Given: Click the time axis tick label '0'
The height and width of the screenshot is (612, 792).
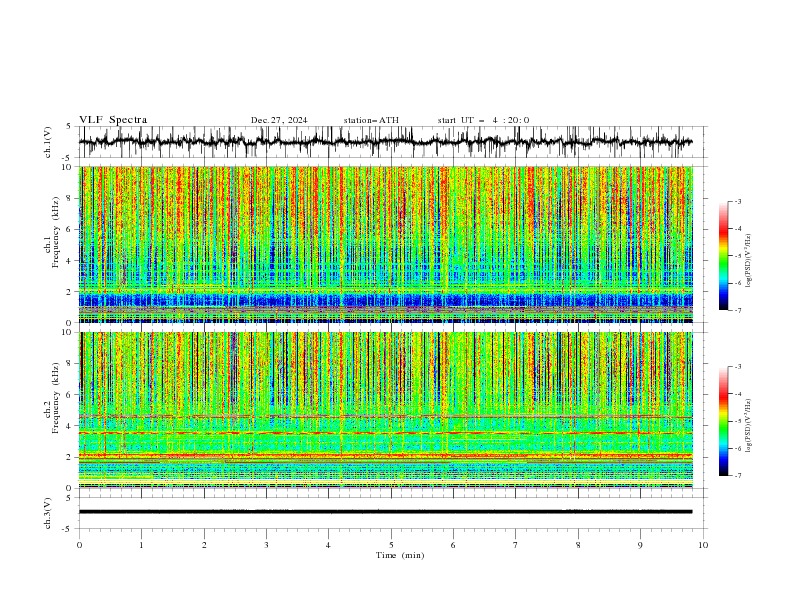Looking at the screenshot, I should click(79, 545).
